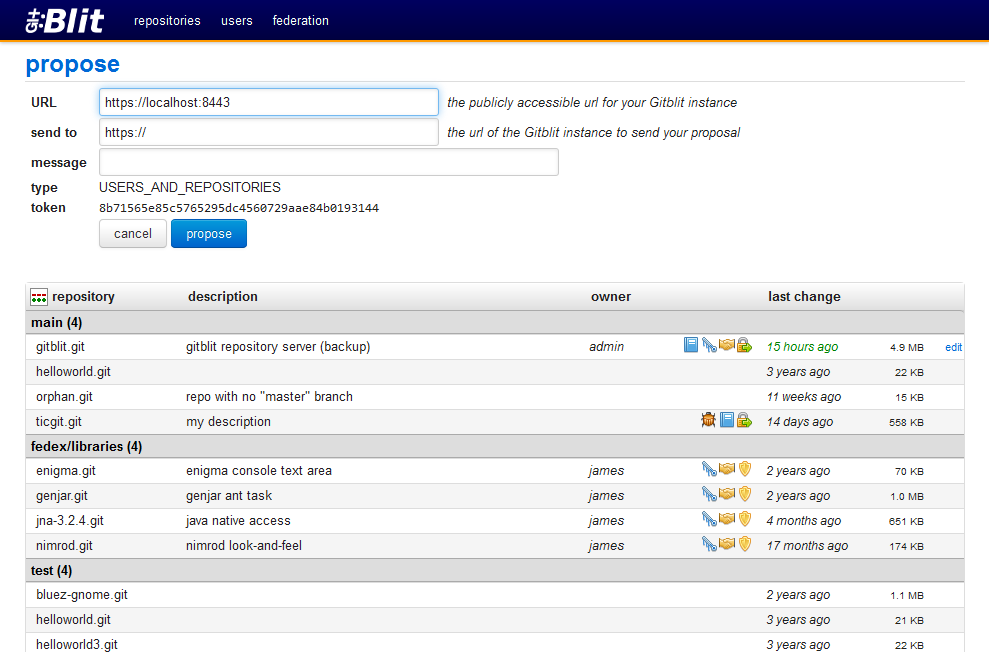Click the padlock icon on ticgit.git row

744,421
